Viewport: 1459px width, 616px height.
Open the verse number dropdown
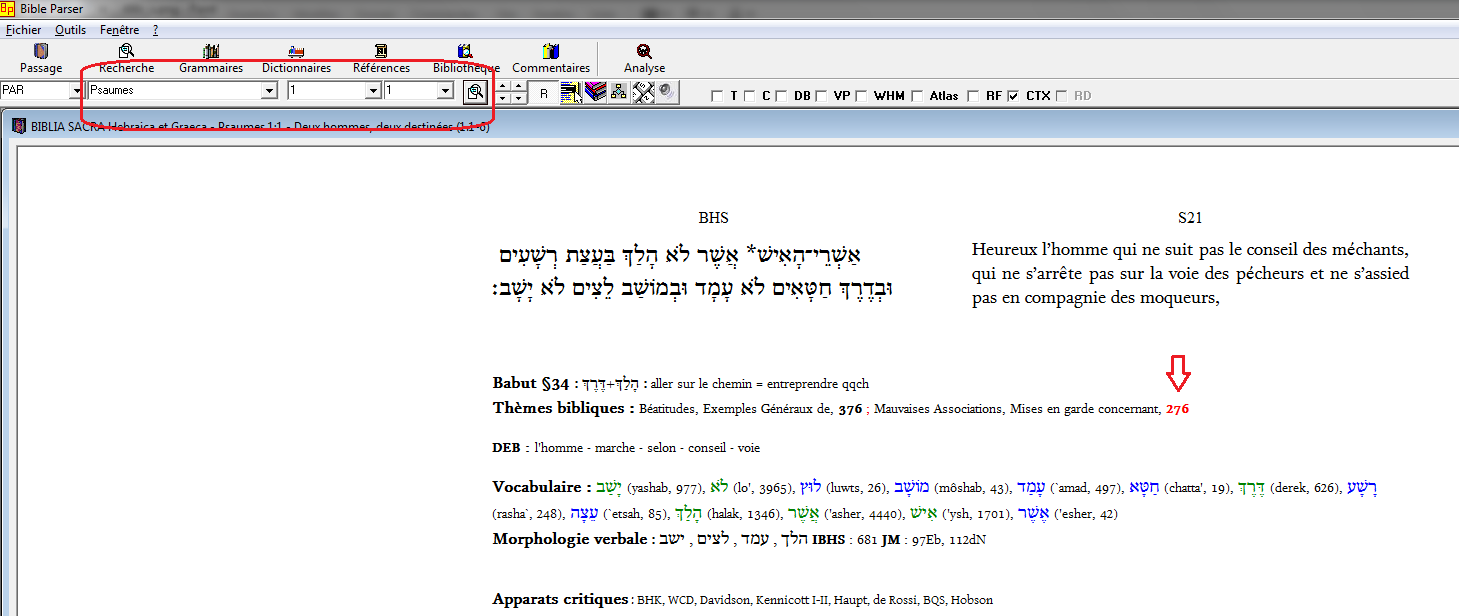click(x=446, y=91)
